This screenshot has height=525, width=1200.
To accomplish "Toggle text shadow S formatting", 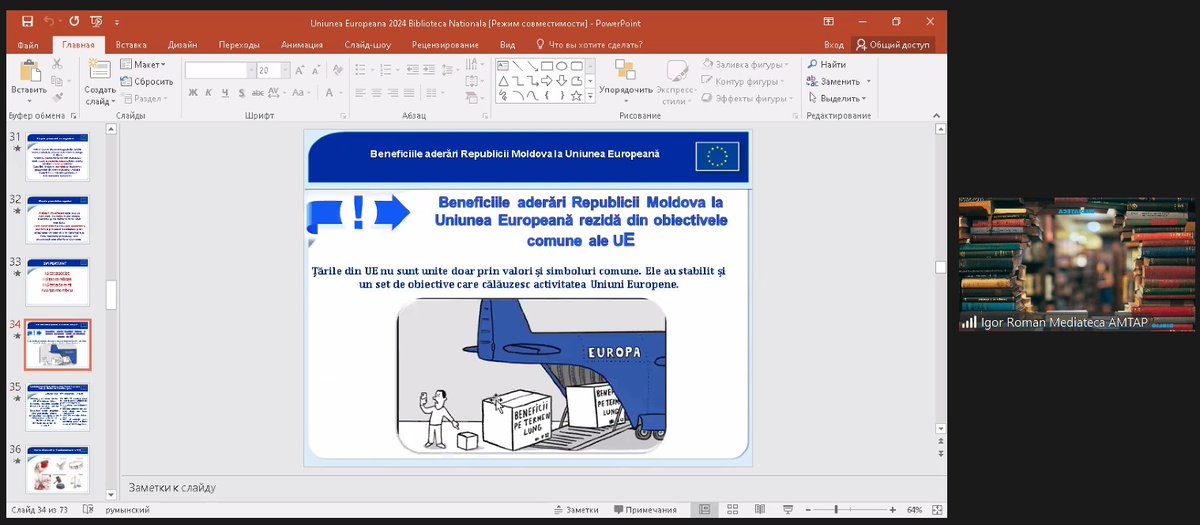I will click(242, 93).
